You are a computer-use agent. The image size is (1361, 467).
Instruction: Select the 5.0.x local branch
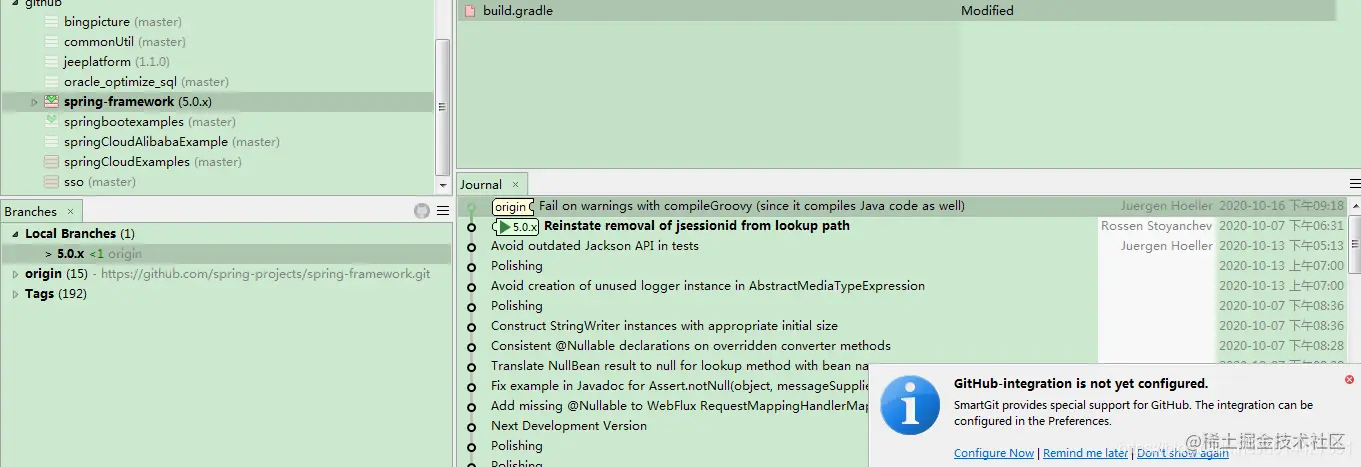coord(71,254)
